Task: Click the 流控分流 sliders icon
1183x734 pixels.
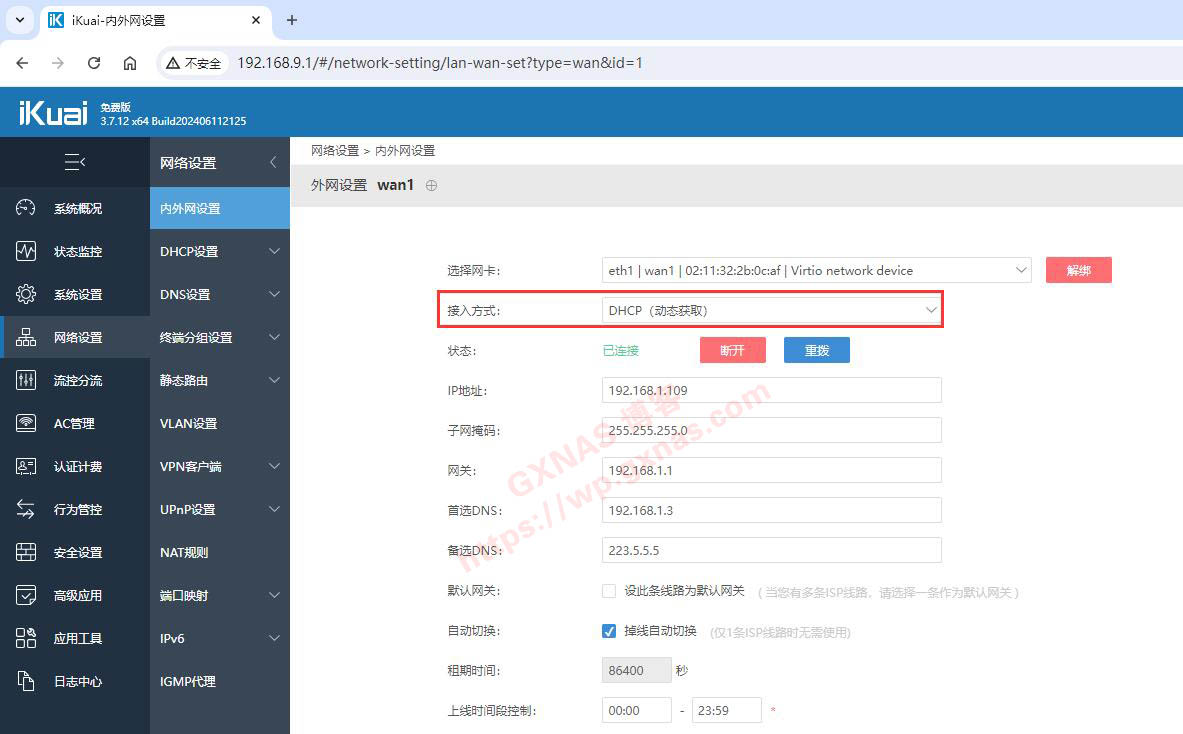Action: tap(26, 380)
